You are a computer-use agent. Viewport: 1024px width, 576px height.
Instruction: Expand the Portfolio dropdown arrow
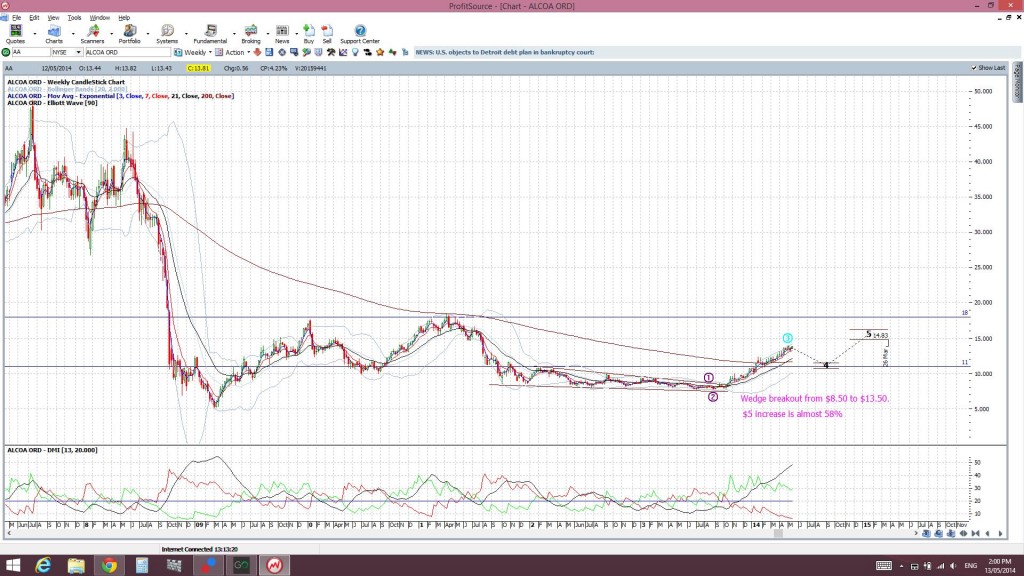148,33
